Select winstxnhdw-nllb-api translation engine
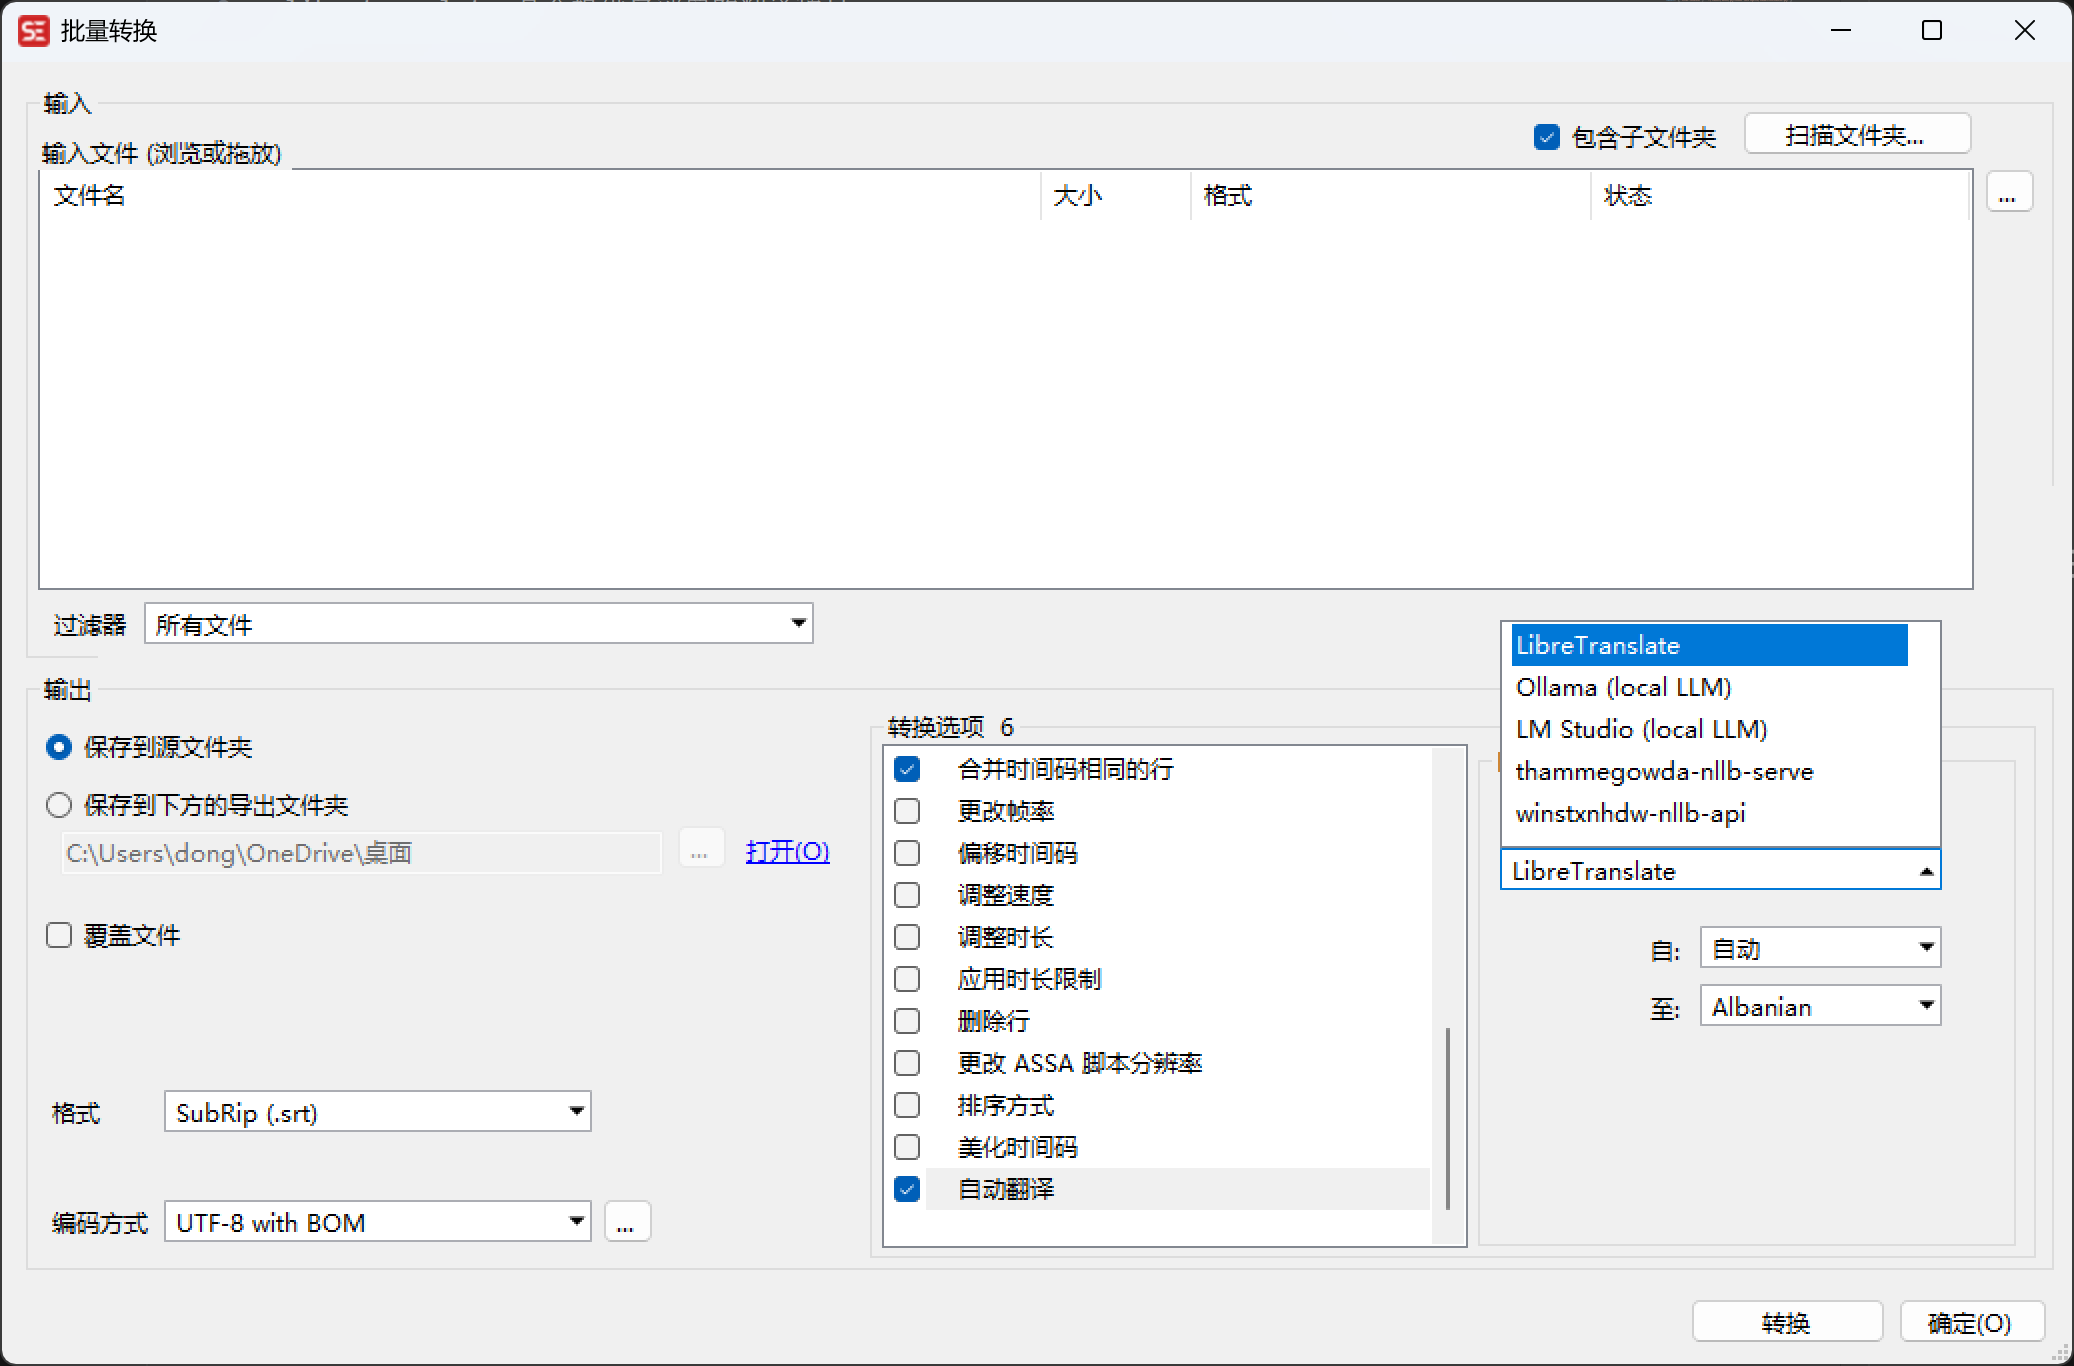The image size is (2074, 1366). (x=1631, y=813)
